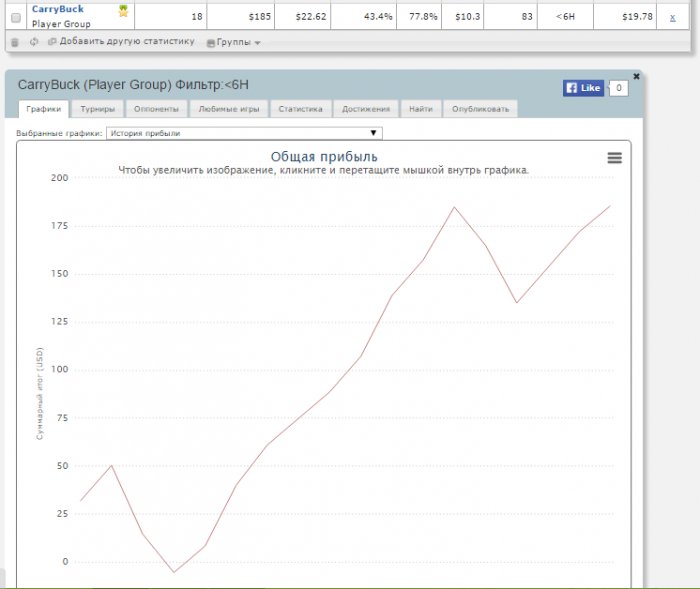Tick the CarryBuck row checkbox

(x=15, y=17)
